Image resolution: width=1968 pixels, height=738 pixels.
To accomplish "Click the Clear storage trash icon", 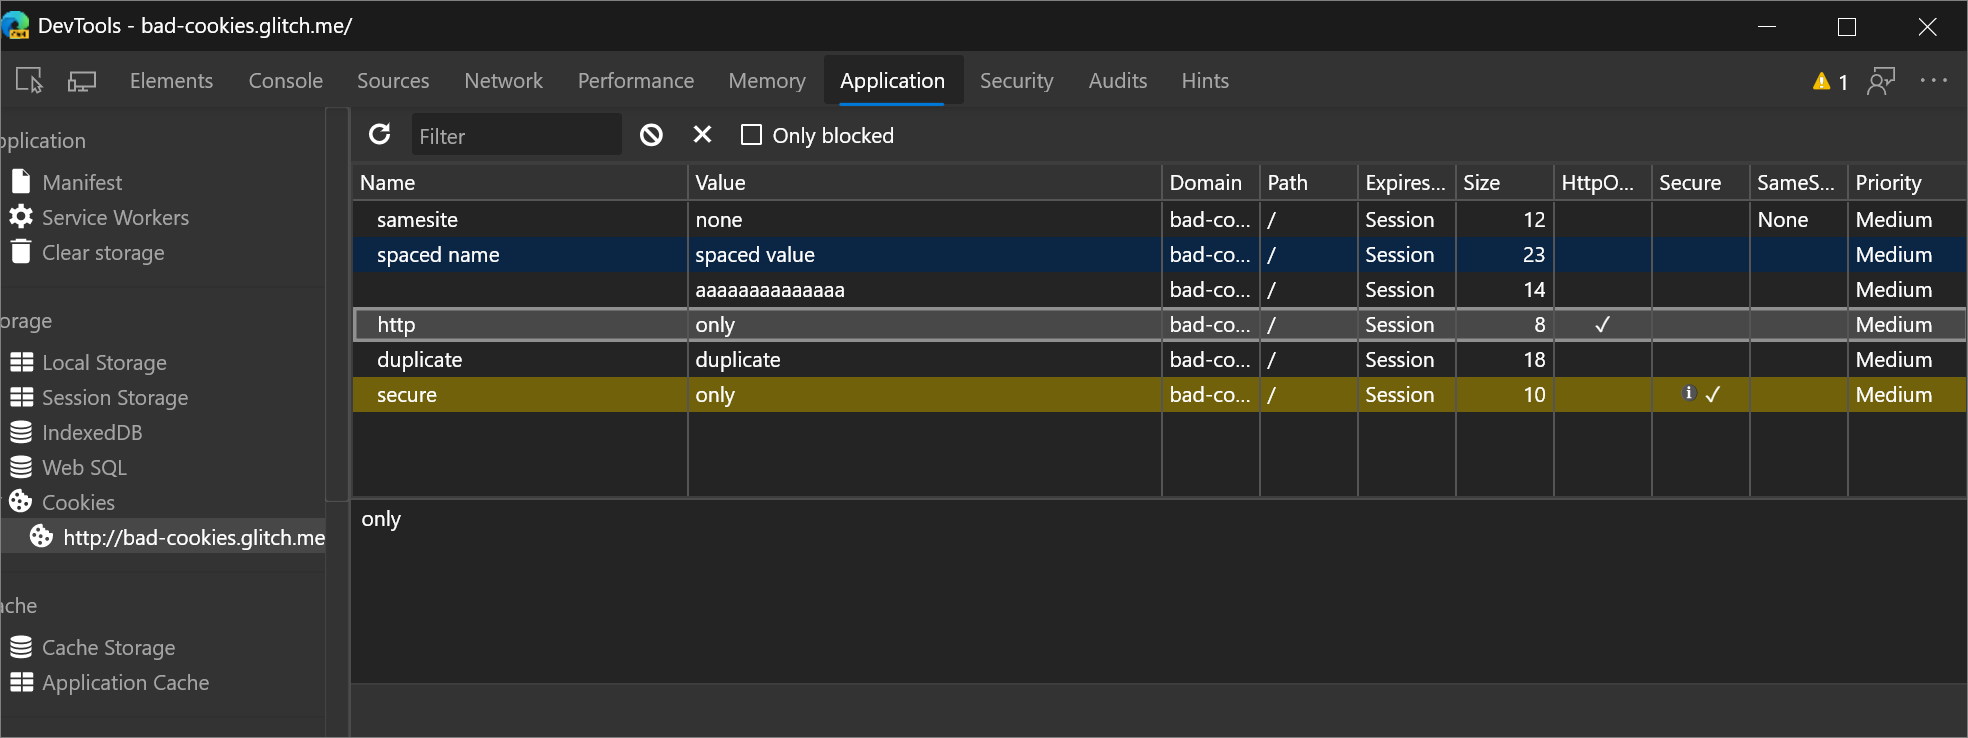I will pyautogui.click(x=21, y=251).
